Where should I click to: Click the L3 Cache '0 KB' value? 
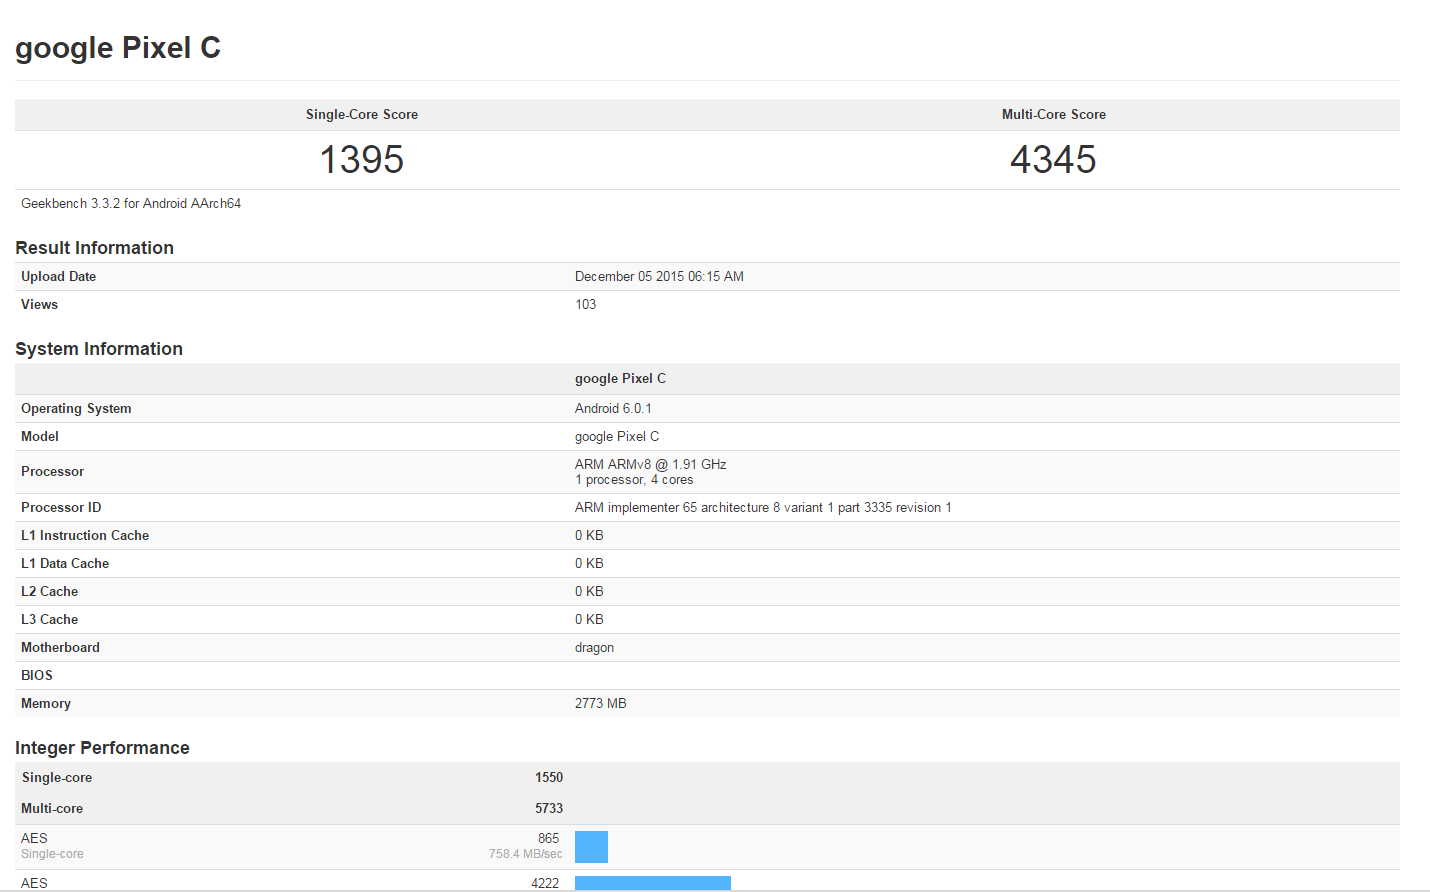(x=589, y=620)
